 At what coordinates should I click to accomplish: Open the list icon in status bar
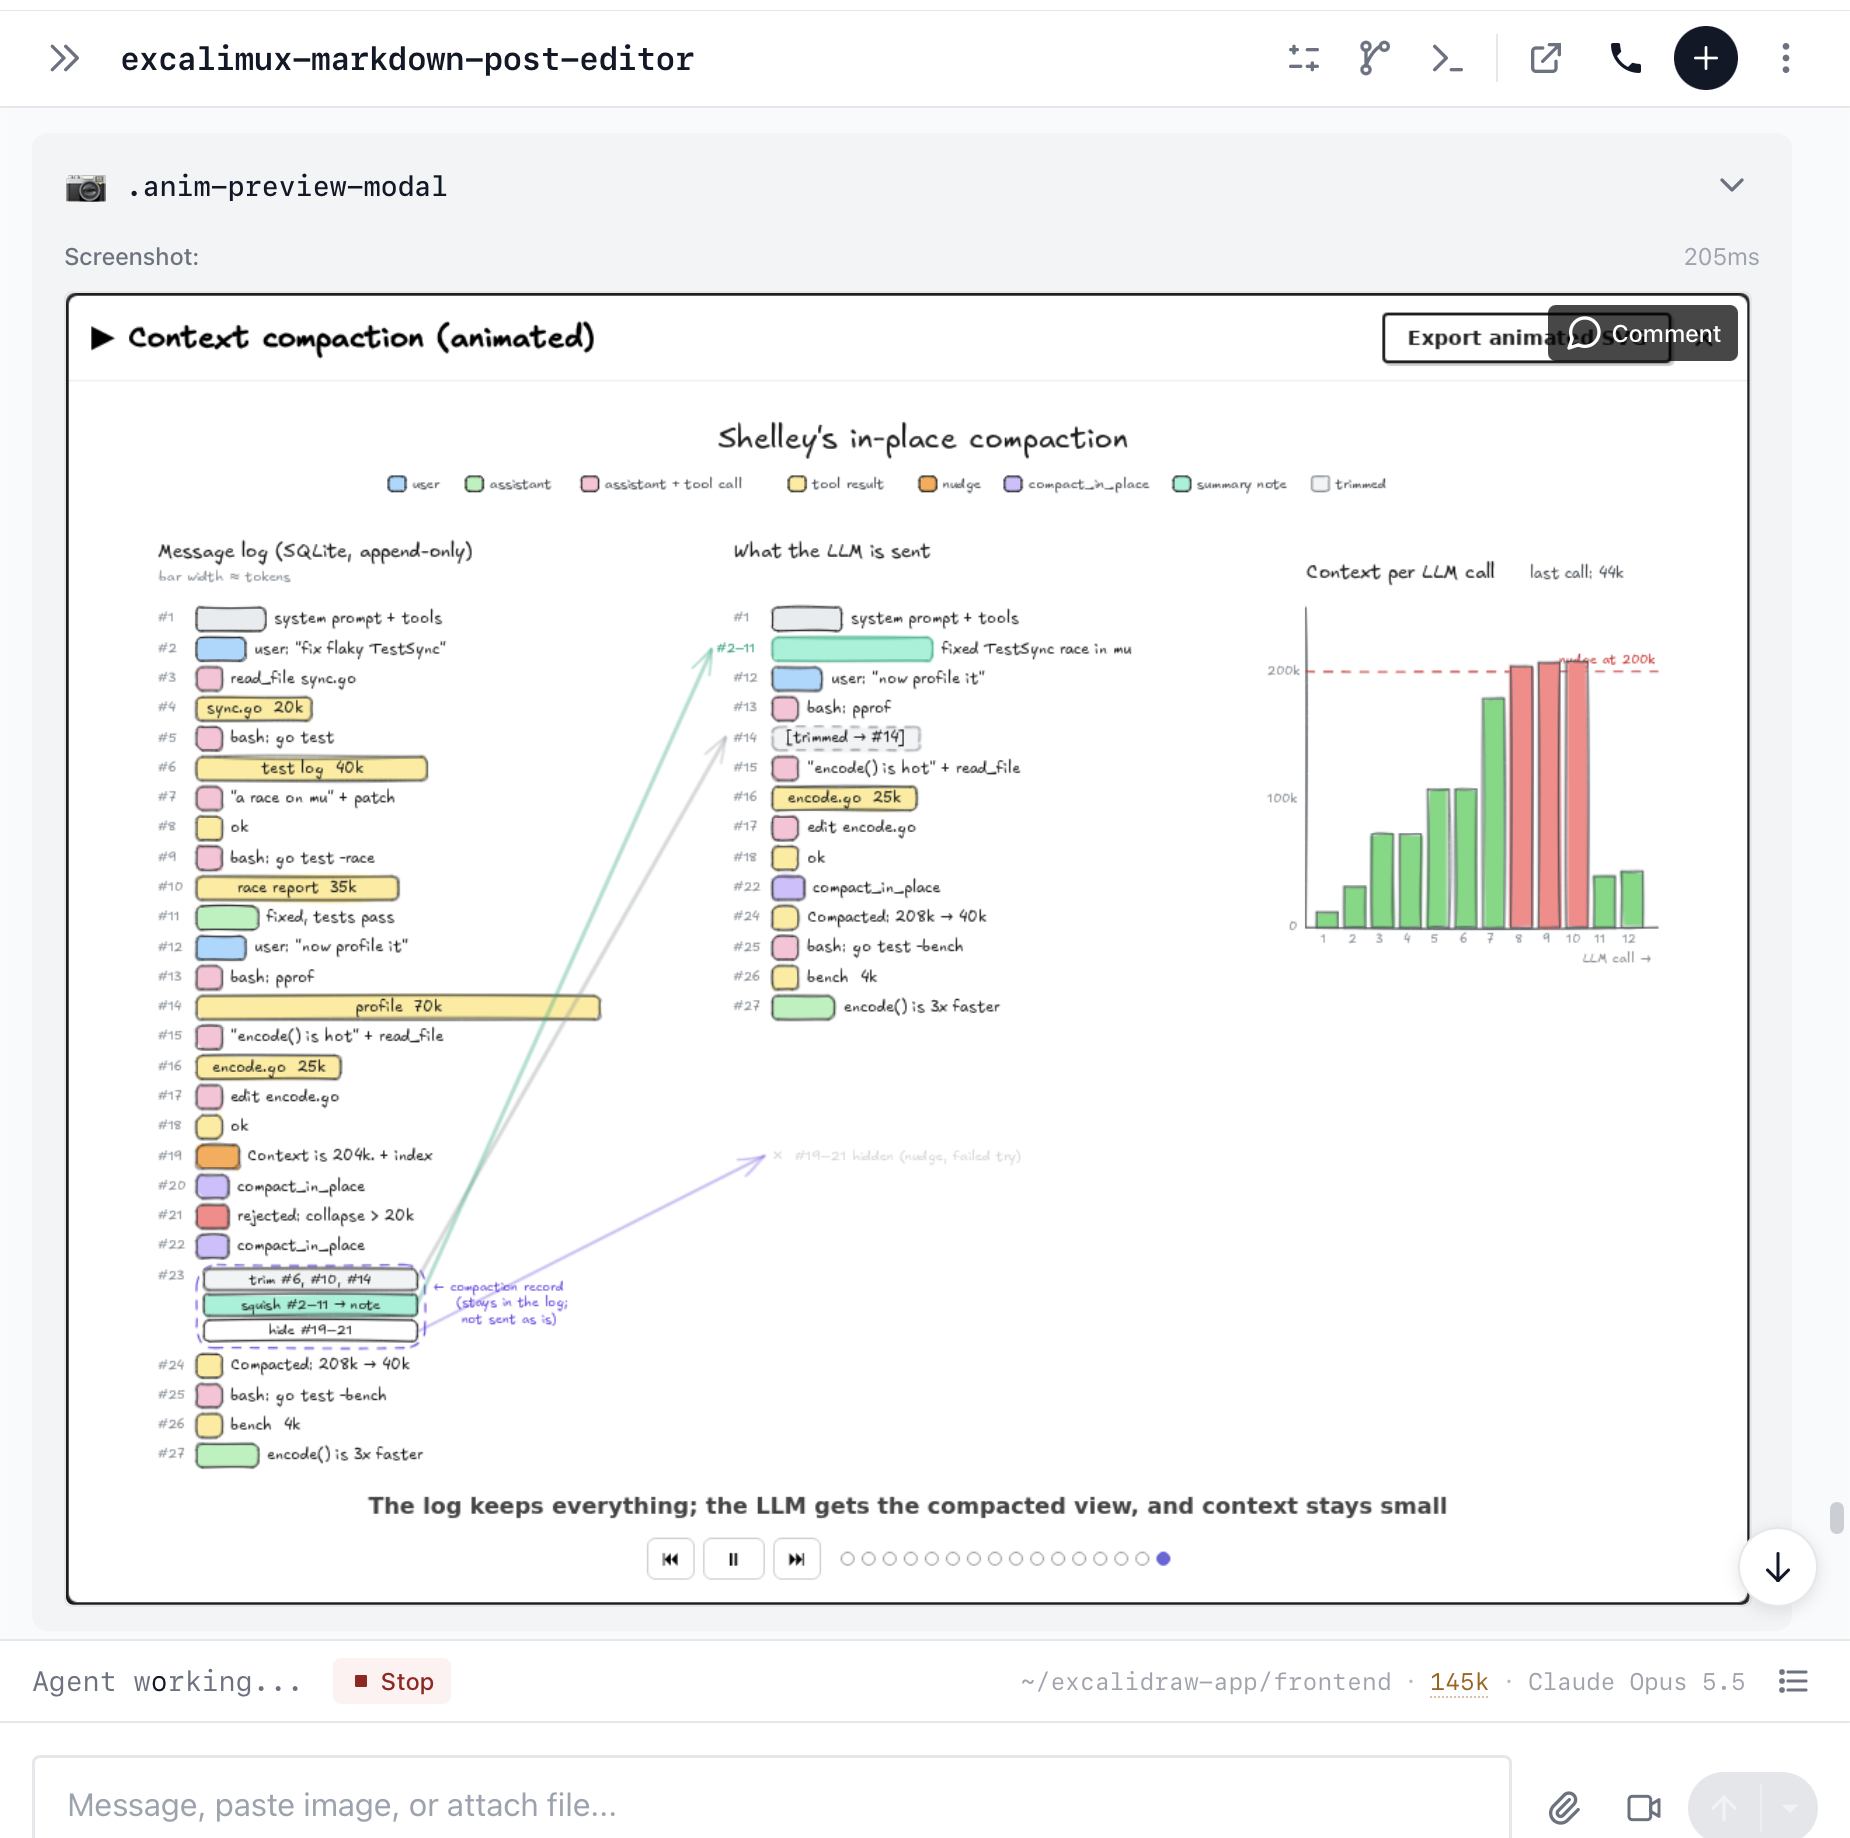click(x=1794, y=1682)
